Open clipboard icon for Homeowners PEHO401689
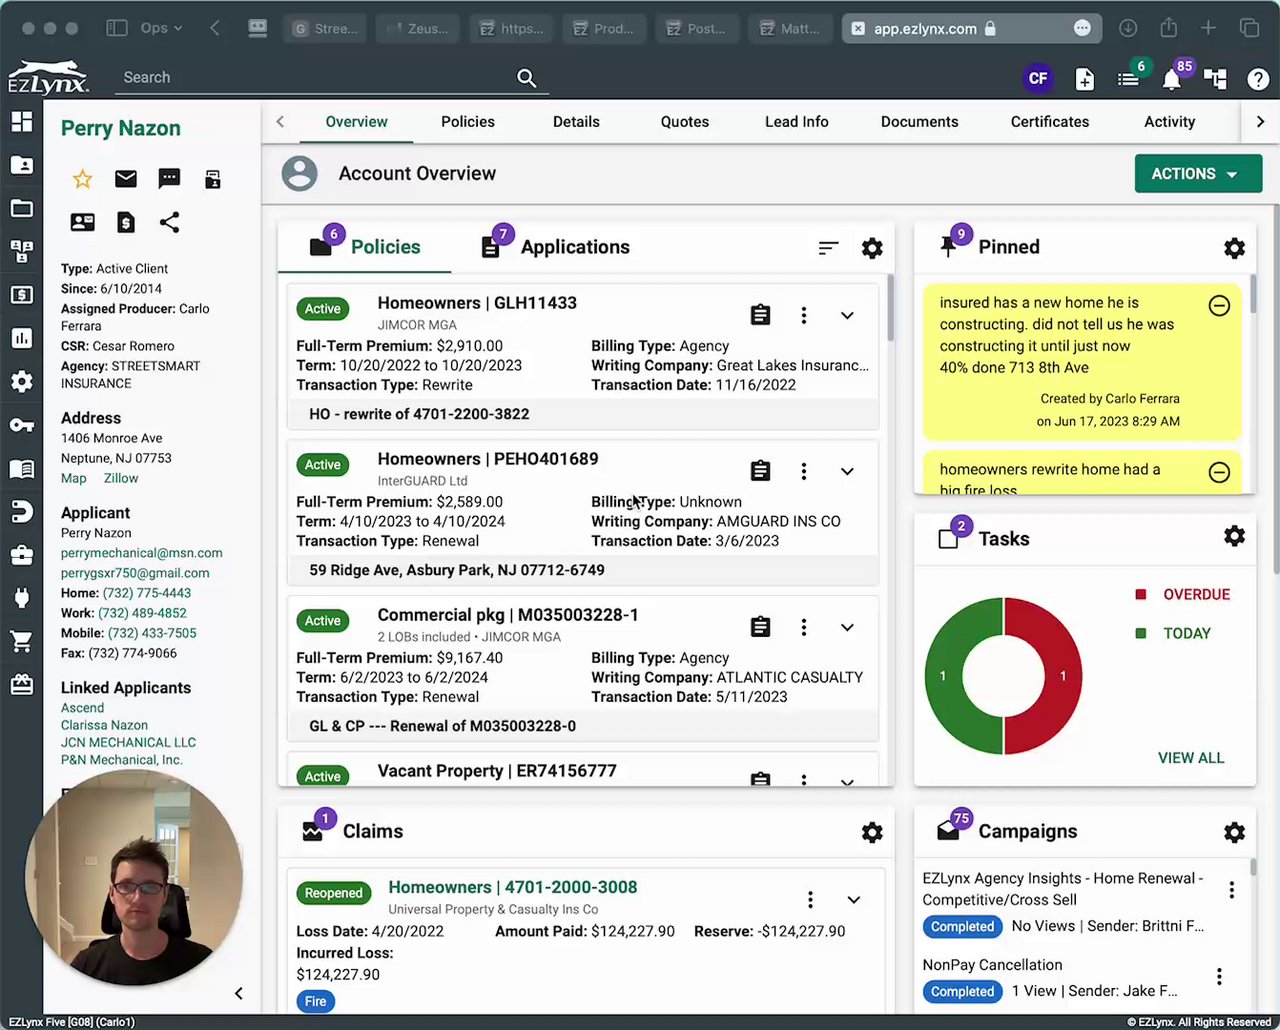 [760, 471]
